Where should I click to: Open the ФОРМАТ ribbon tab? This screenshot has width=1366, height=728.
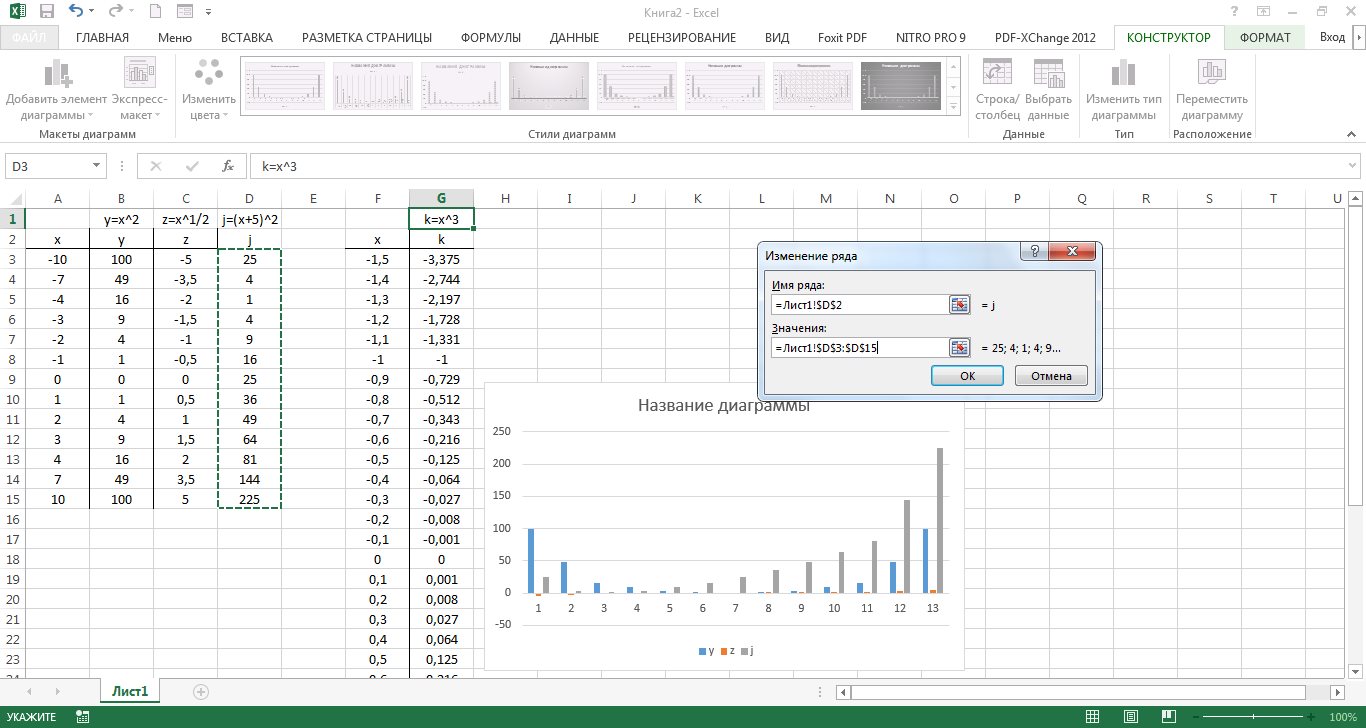click(1264, 38)
